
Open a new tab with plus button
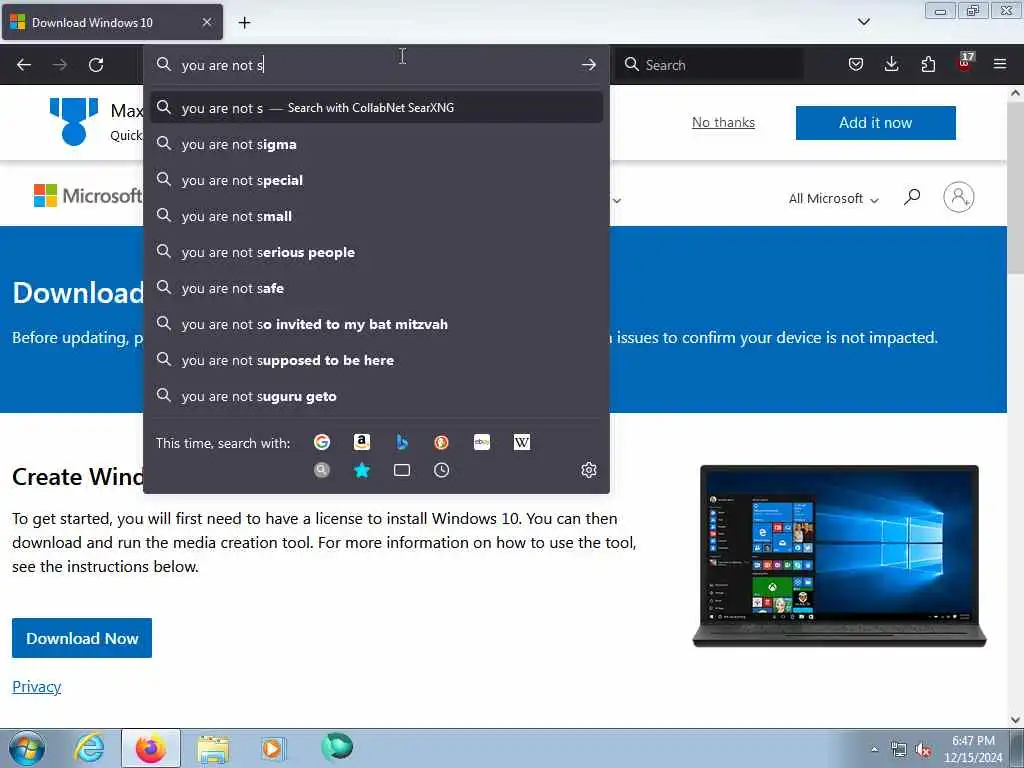[x=244, y=23]
